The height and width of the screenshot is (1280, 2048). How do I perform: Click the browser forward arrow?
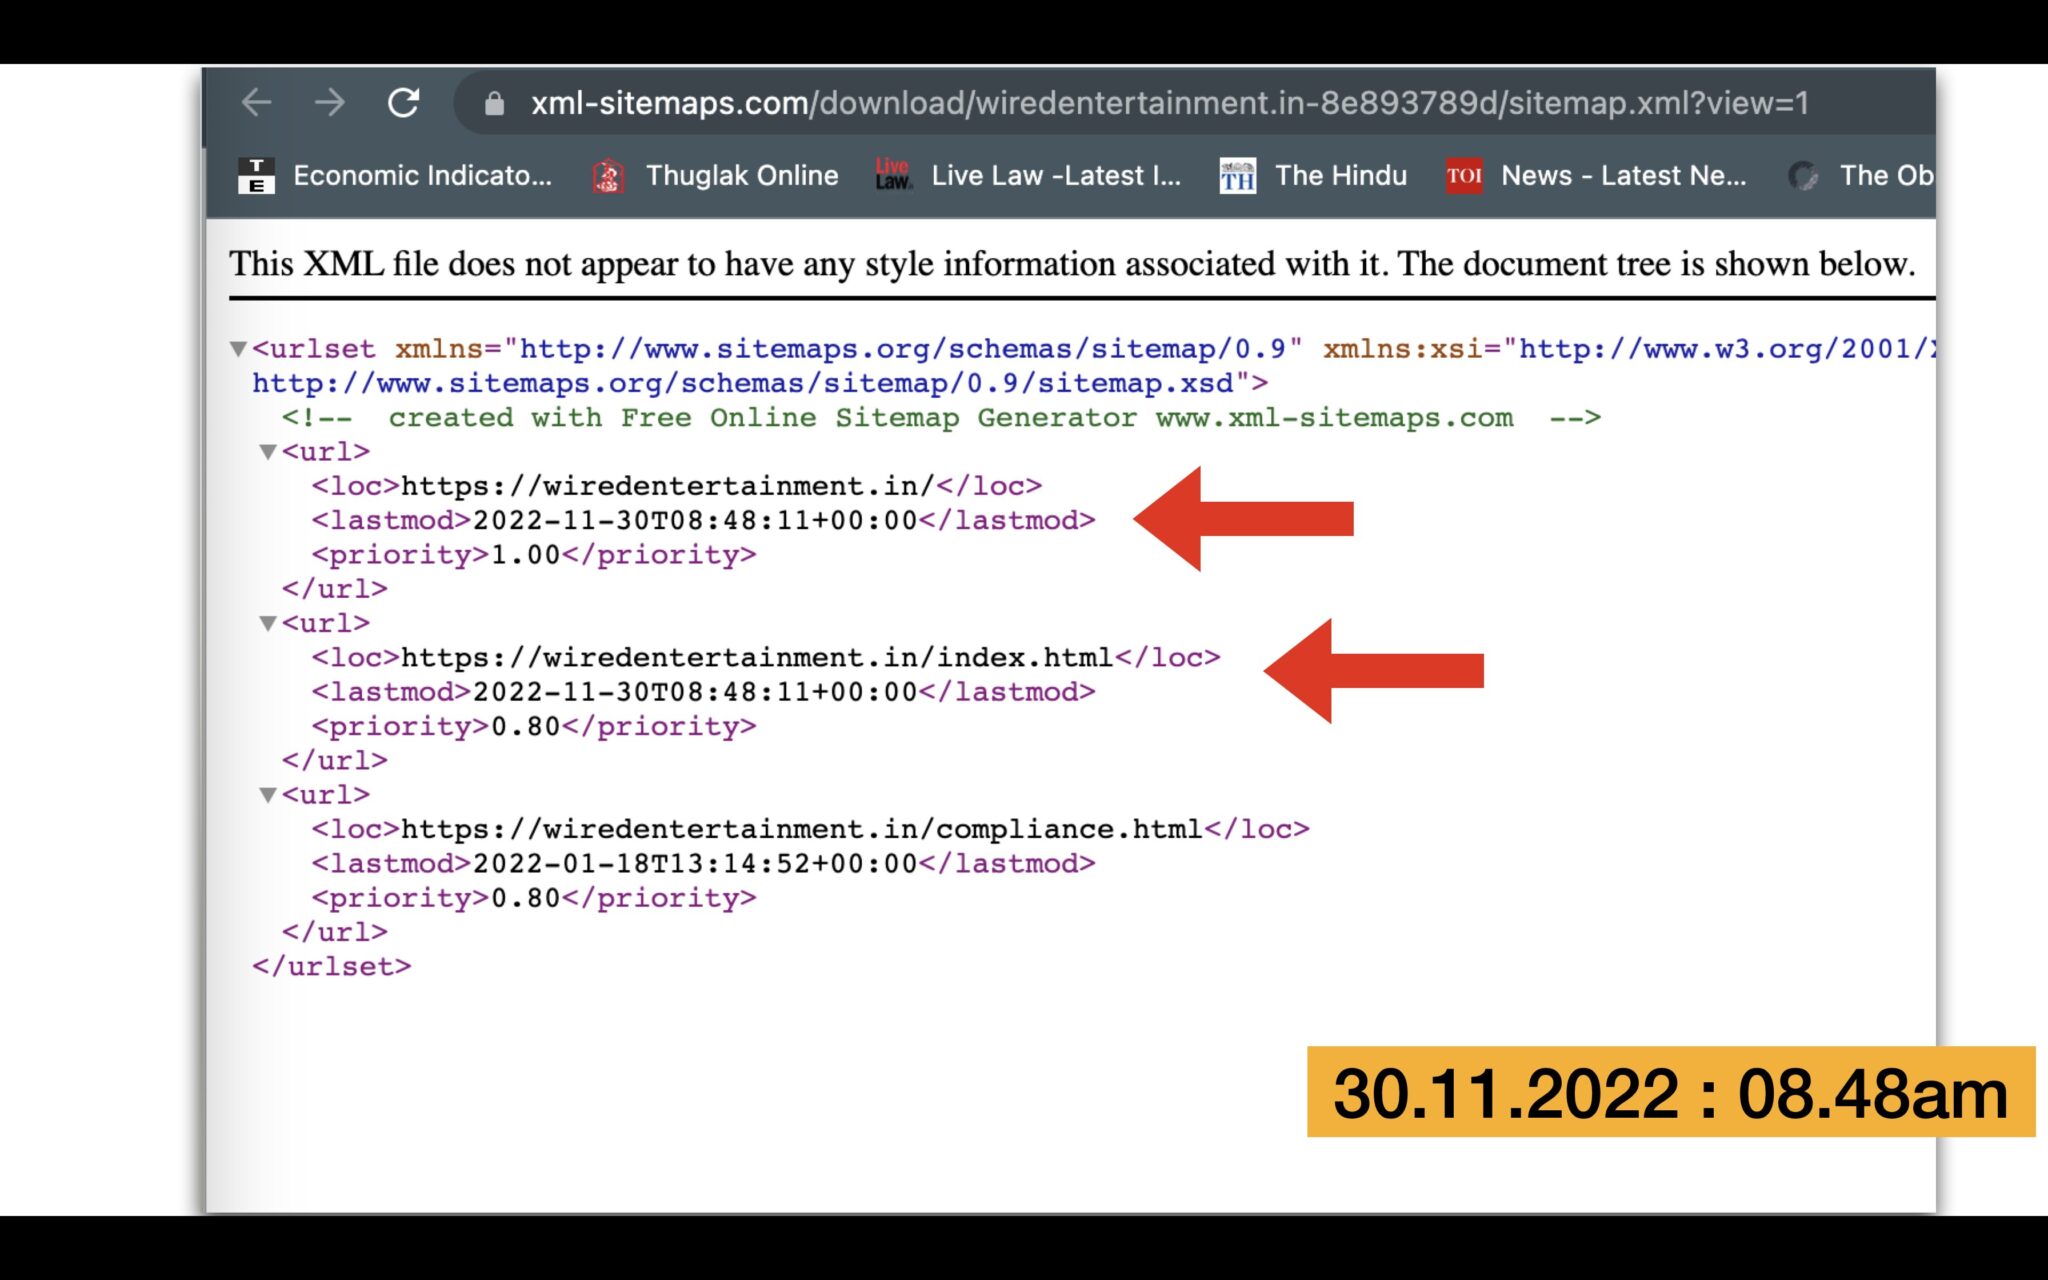pyautogui.click(x=330, y=102)
